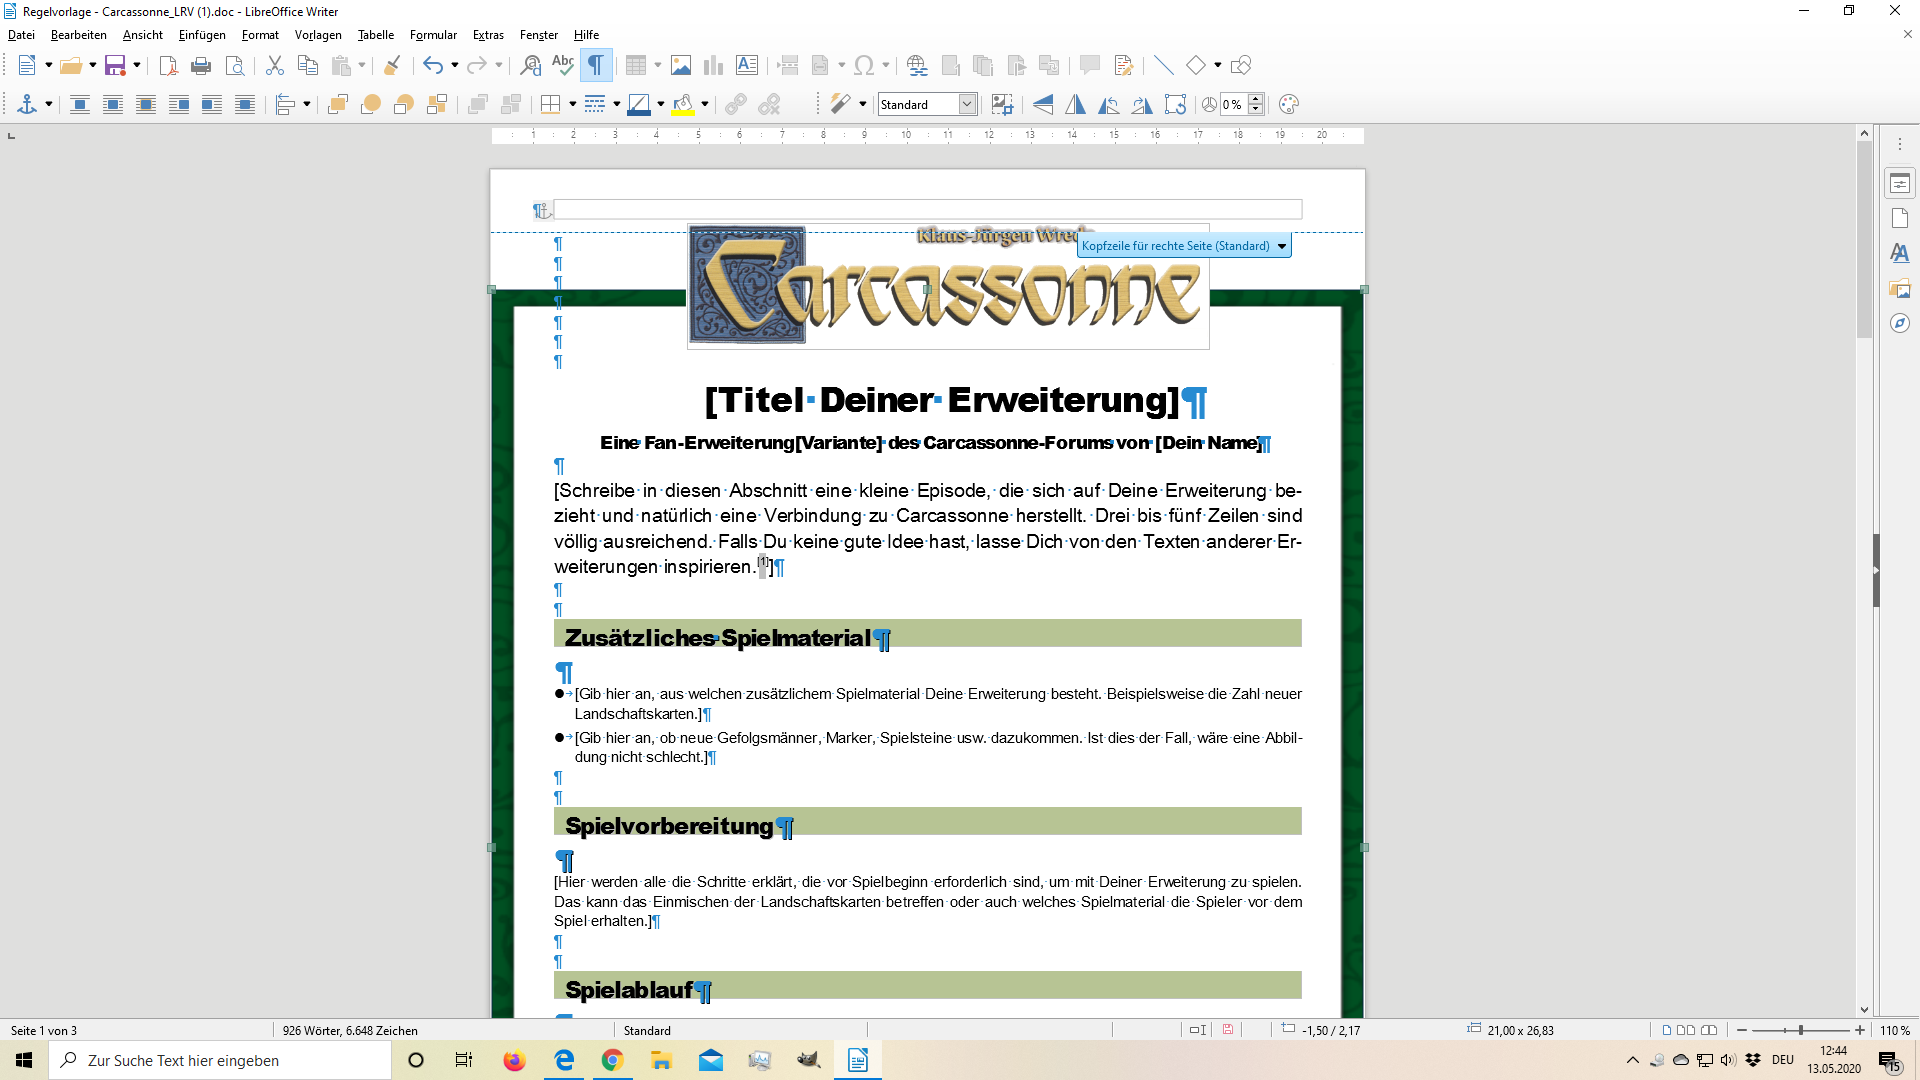Open sidebar Styles panel icon

(x=1899, y=254)
